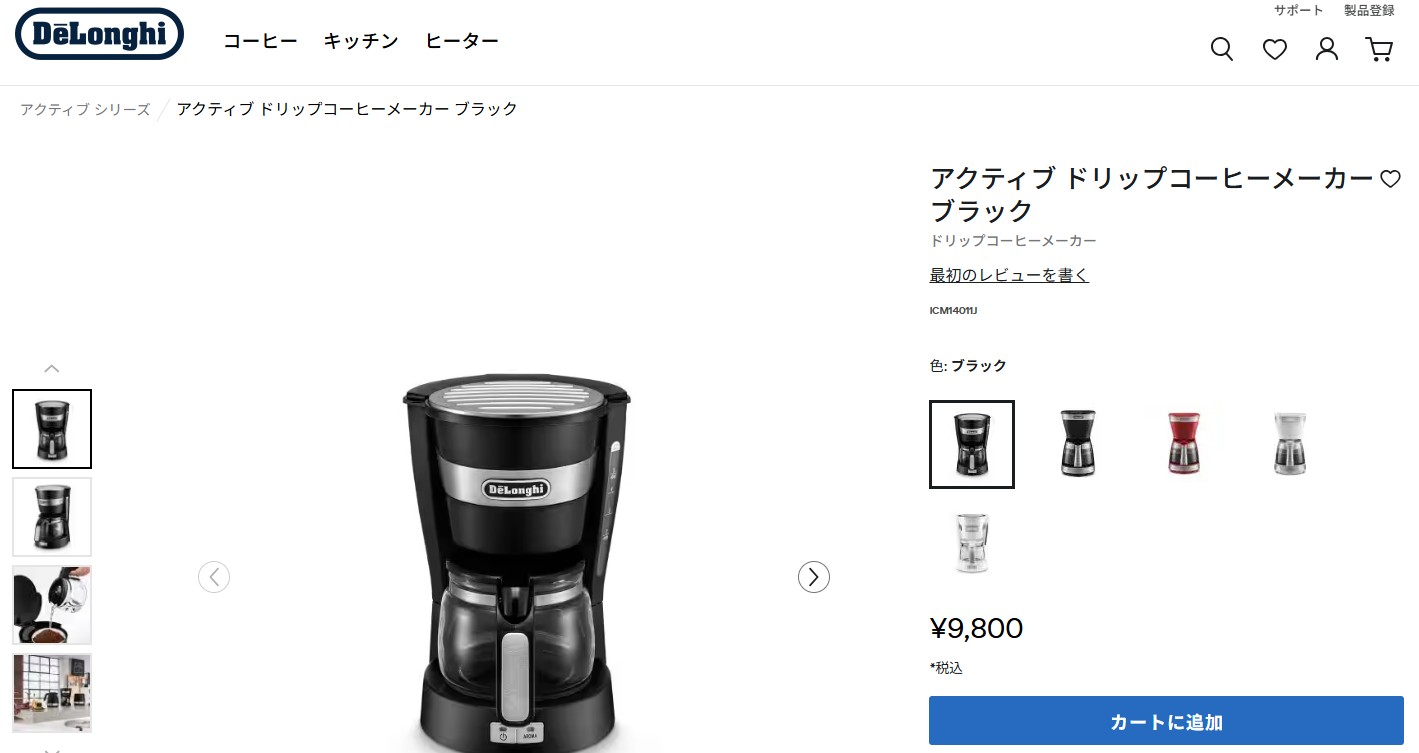The height and width of the screenshot is (753, 1419).
Task: Click the De'Longhi logo
Action: click(x=99, y=34)
